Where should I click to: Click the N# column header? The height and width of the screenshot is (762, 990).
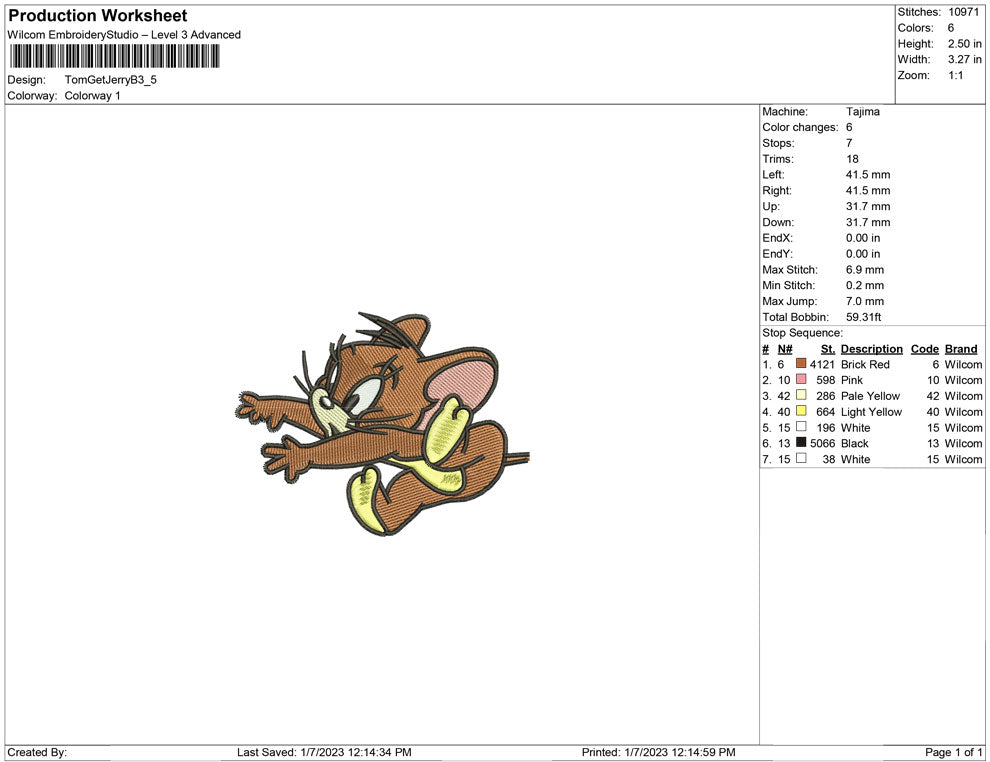coord(785,349)
